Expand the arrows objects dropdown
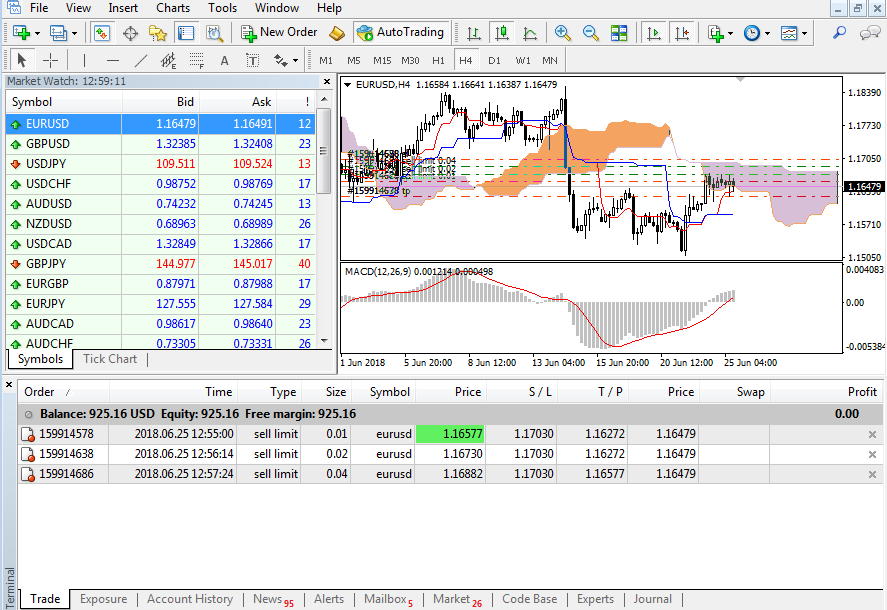The width and height of the screenshot is (887, 610). click(x=295, y=61)
